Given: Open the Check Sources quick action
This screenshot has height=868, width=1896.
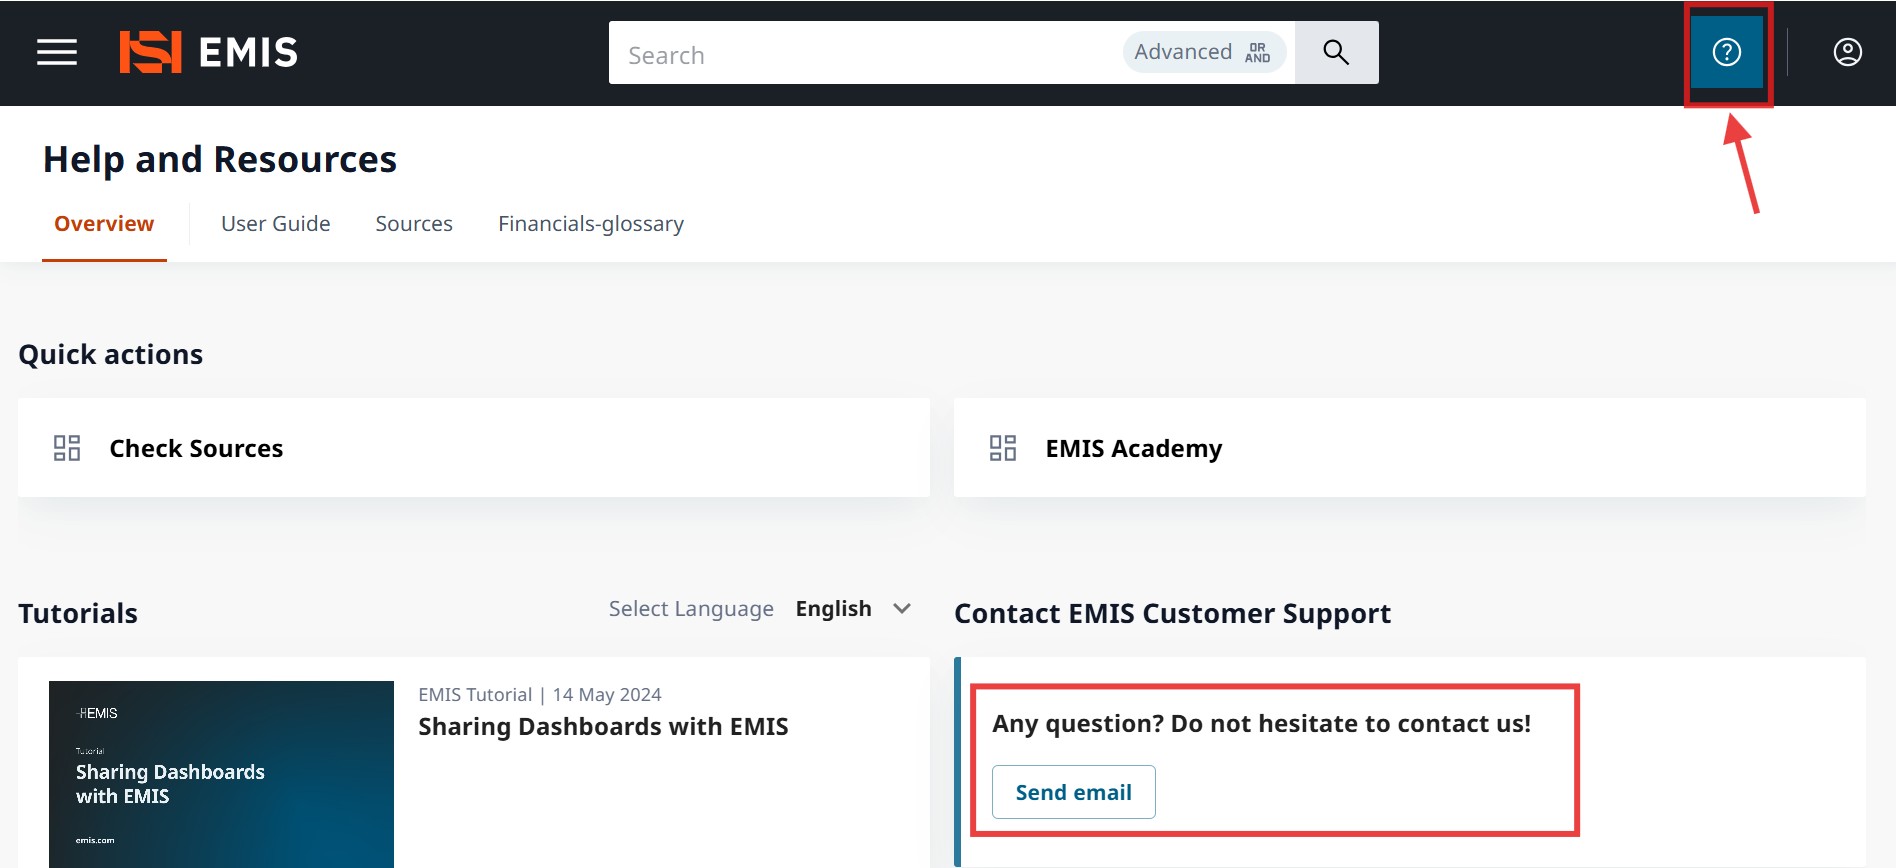Looking at the screenshot, I should pyautogui.click(x=474, y=448).
